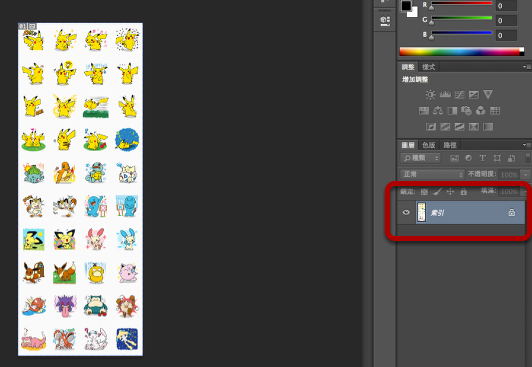This screenshot has width=532, height=367.
Task: Click the B blue slider handle
Action: click(432, 37)
